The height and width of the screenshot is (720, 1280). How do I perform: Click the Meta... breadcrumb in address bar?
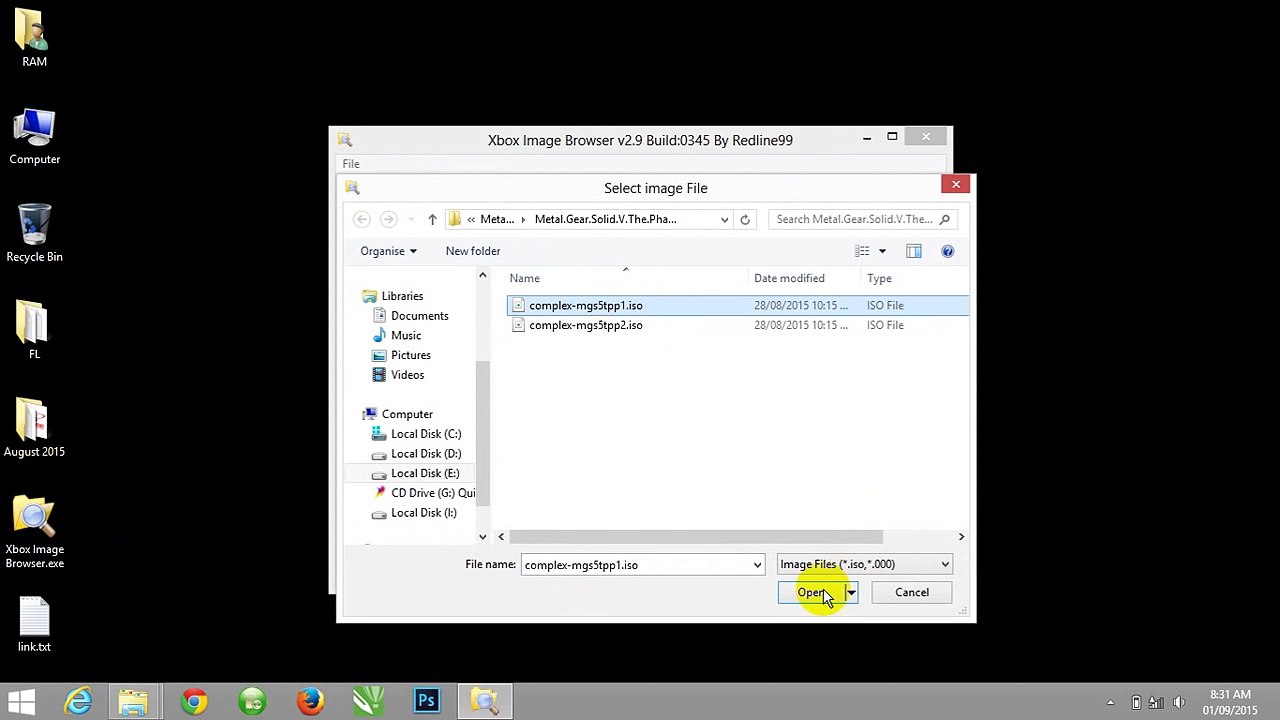(496, 219)
